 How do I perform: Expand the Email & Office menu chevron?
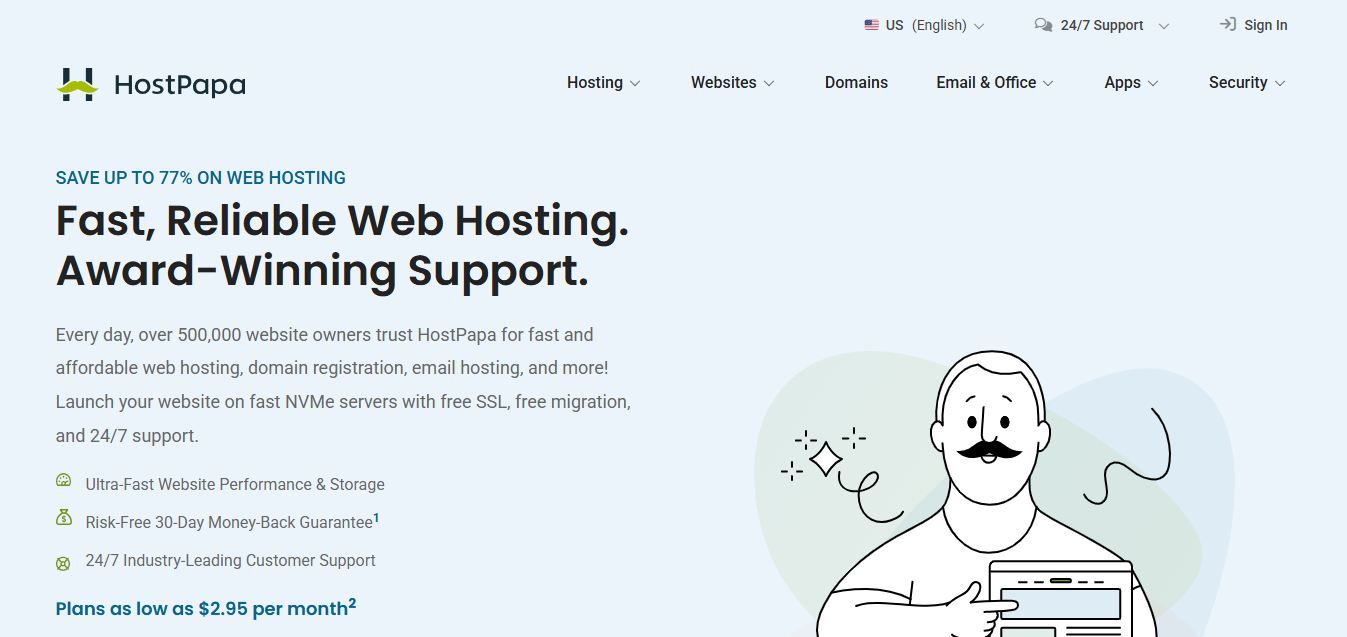[x=1048, y=84]
